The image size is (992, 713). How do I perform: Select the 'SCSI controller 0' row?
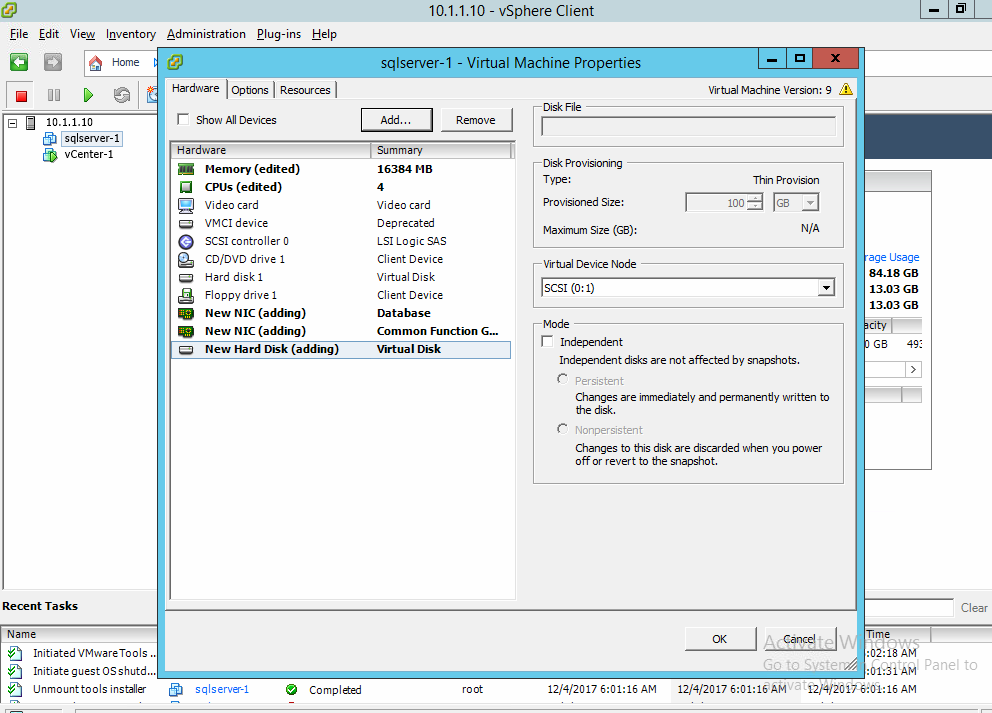[x=341, y=241]
